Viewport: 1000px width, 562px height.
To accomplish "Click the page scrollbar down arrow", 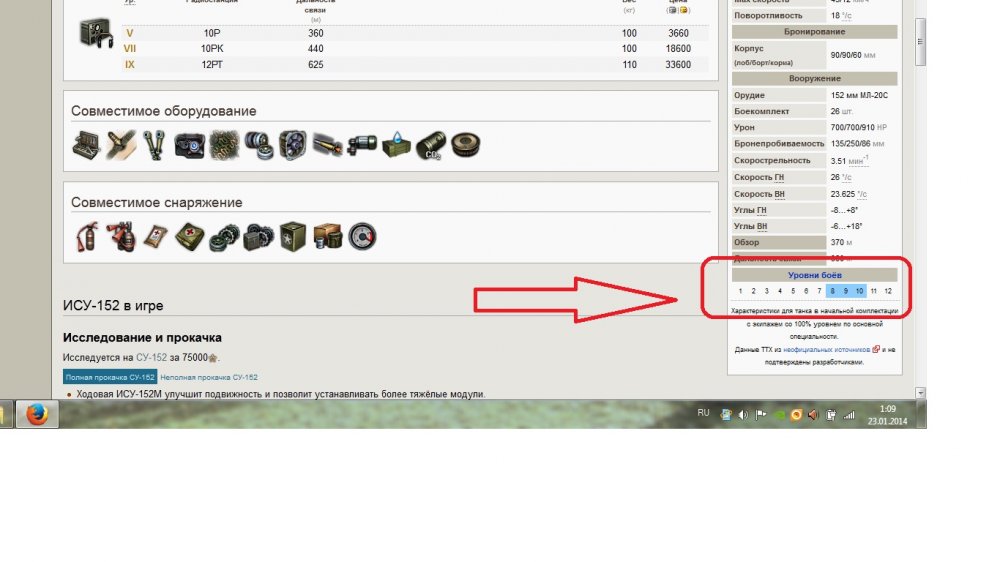I will (920, 393).
